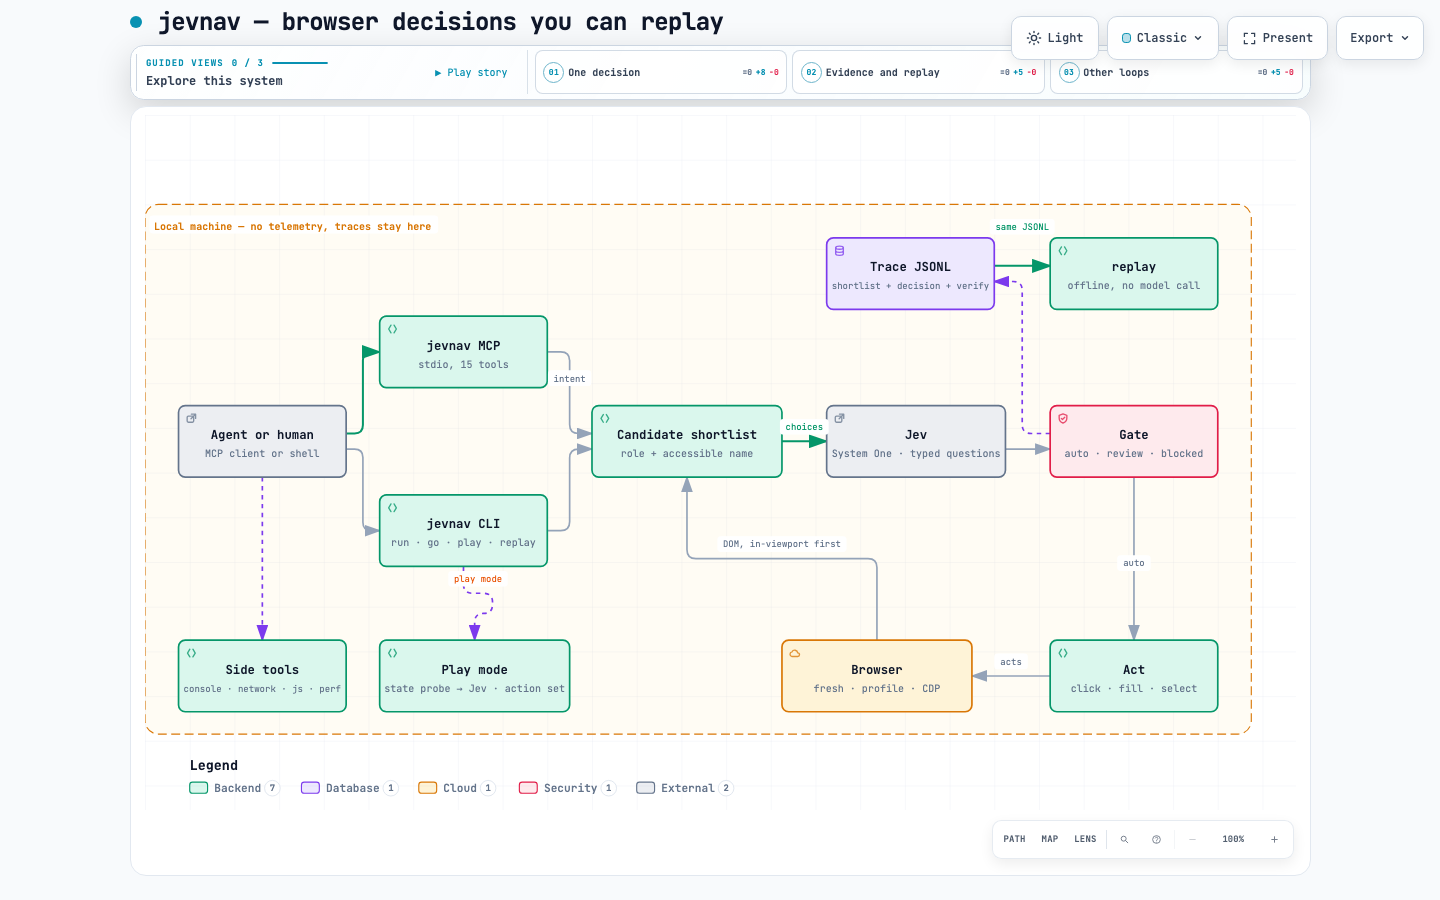This screenshot has width=1440, height=900.
Task: Toggle Cloud legend filter
Action: [457, 788]
